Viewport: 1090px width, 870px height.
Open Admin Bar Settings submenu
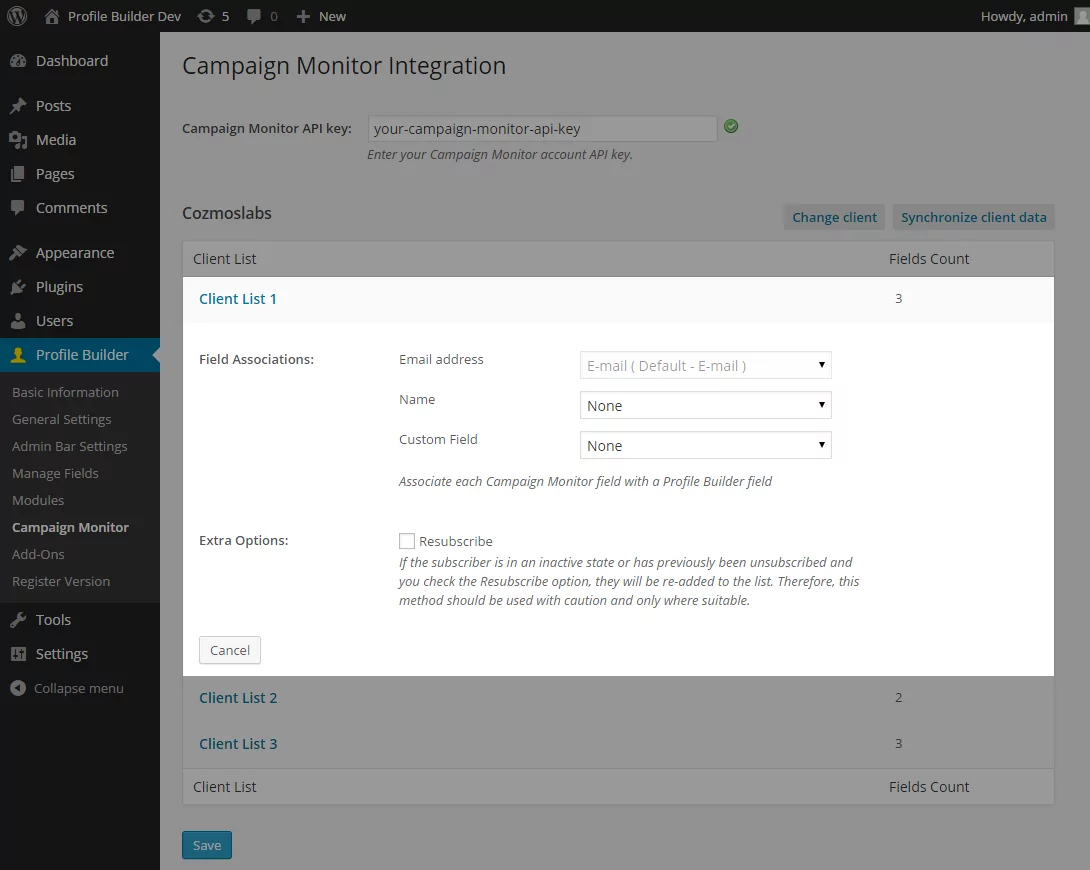pyautogui.click(x=70, y=447)
